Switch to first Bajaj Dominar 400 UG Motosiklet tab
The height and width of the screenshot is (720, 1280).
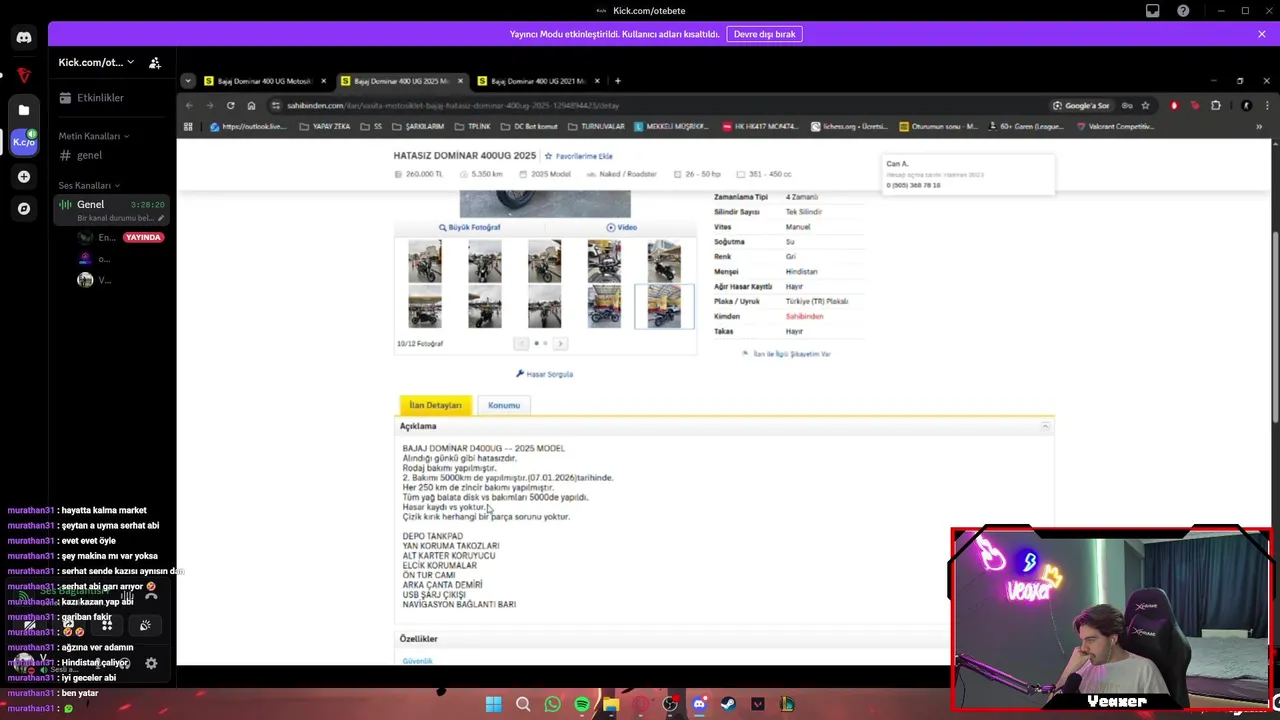263,81
